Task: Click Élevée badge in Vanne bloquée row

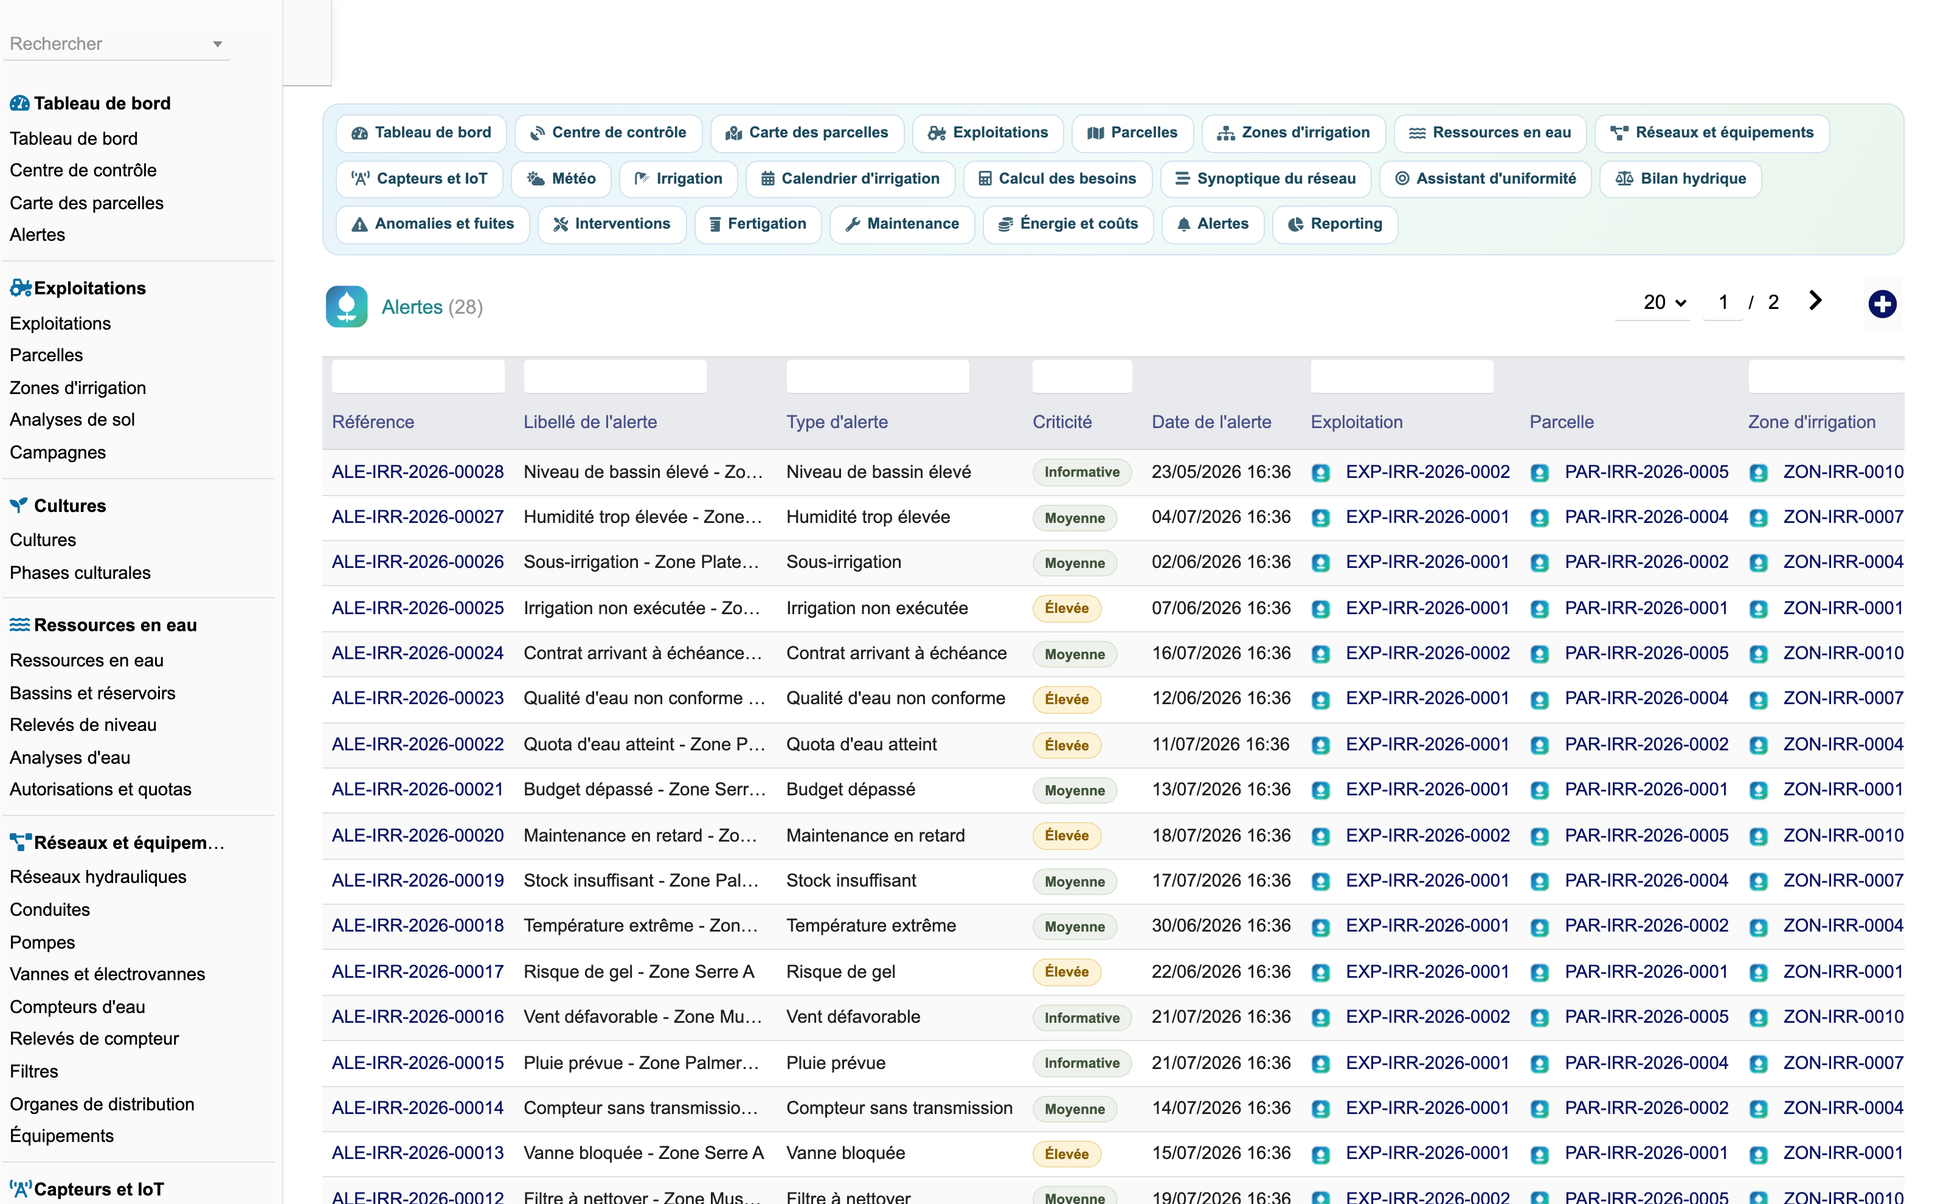Action: [1066, 1154]
